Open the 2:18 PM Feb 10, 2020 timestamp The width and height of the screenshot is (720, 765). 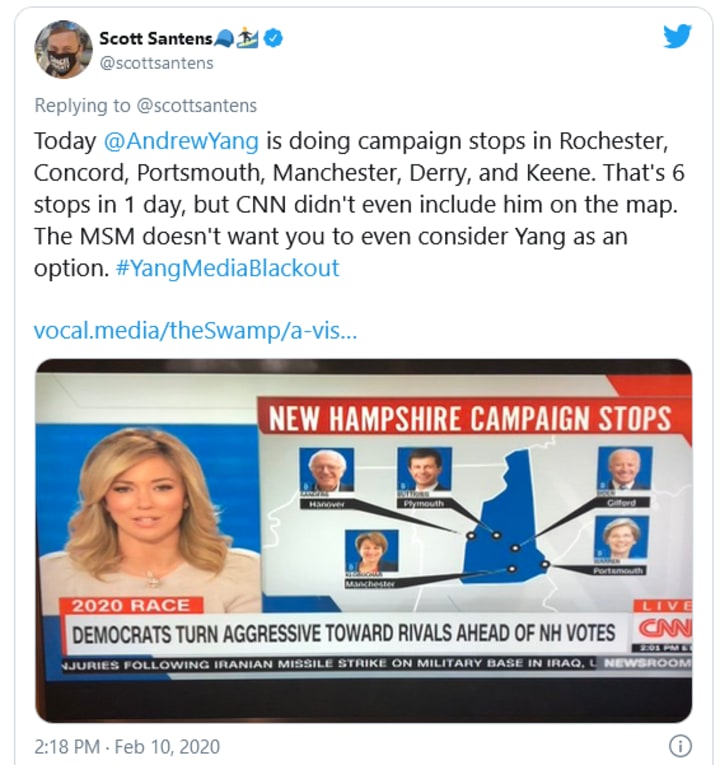coord(127,746)
